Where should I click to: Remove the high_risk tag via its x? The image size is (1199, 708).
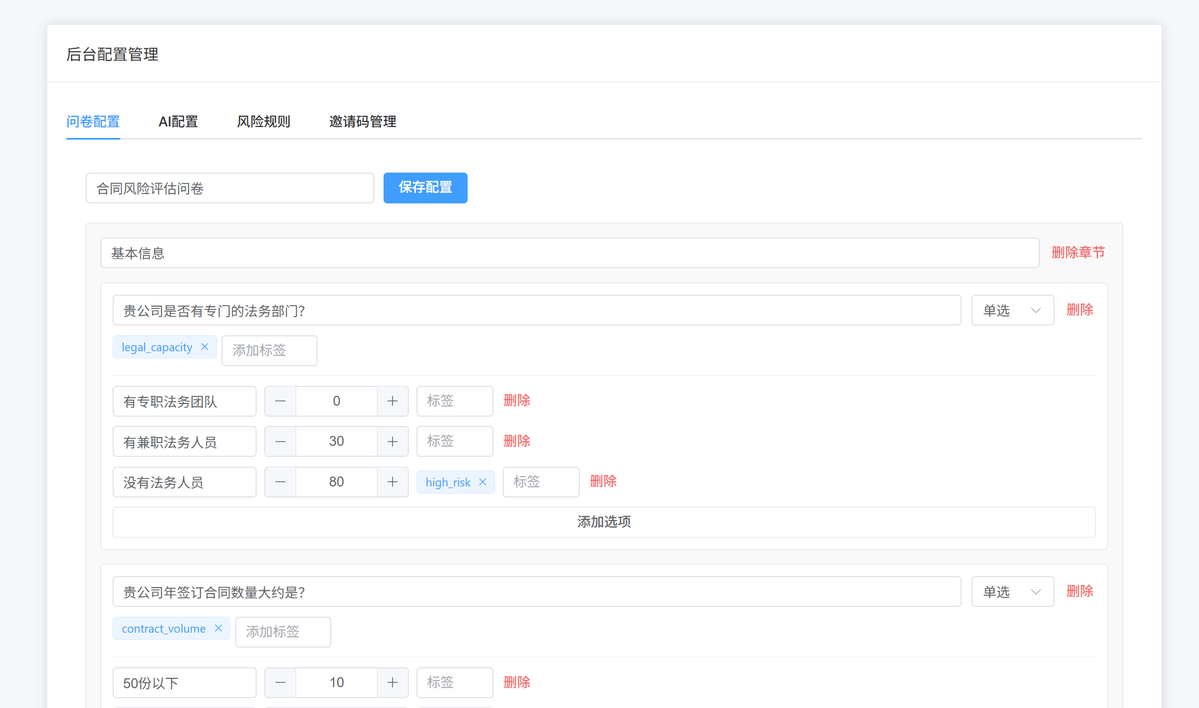pos(483,482)
